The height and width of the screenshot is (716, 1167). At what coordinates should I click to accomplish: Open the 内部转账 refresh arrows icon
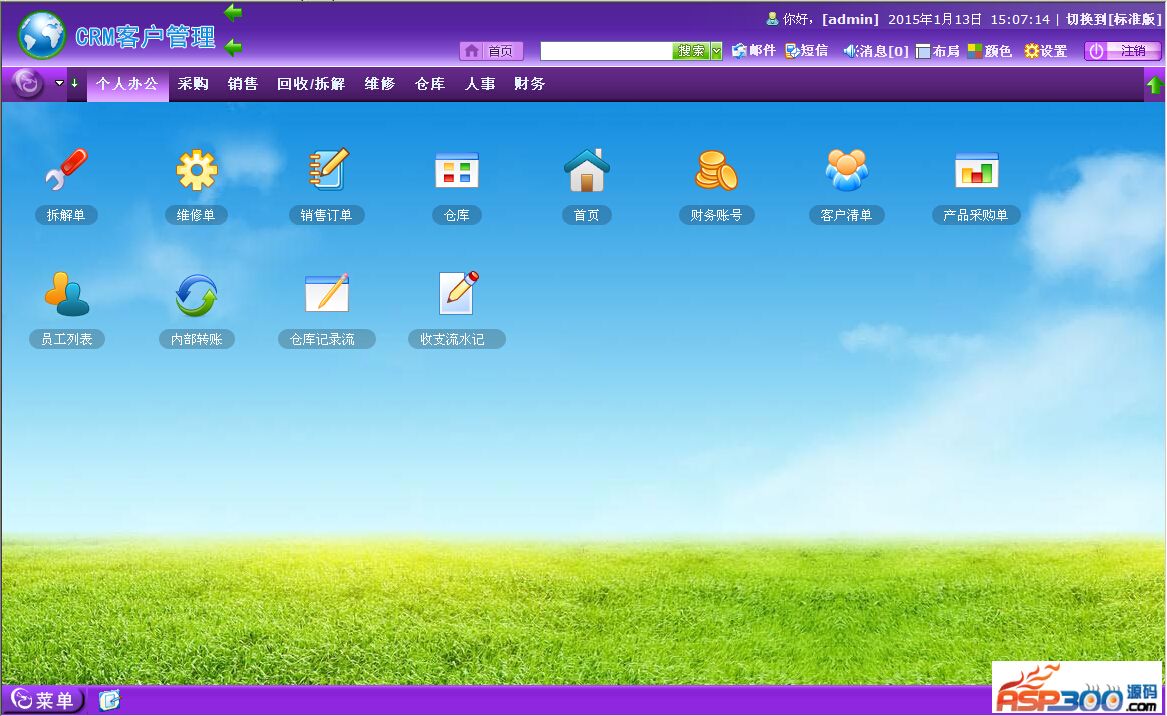pos(196,295)
